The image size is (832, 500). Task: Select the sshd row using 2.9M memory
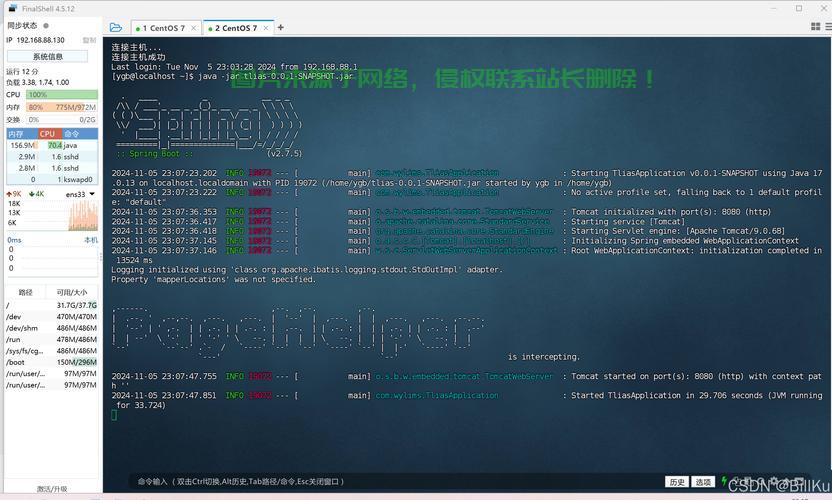coord(52,157)
